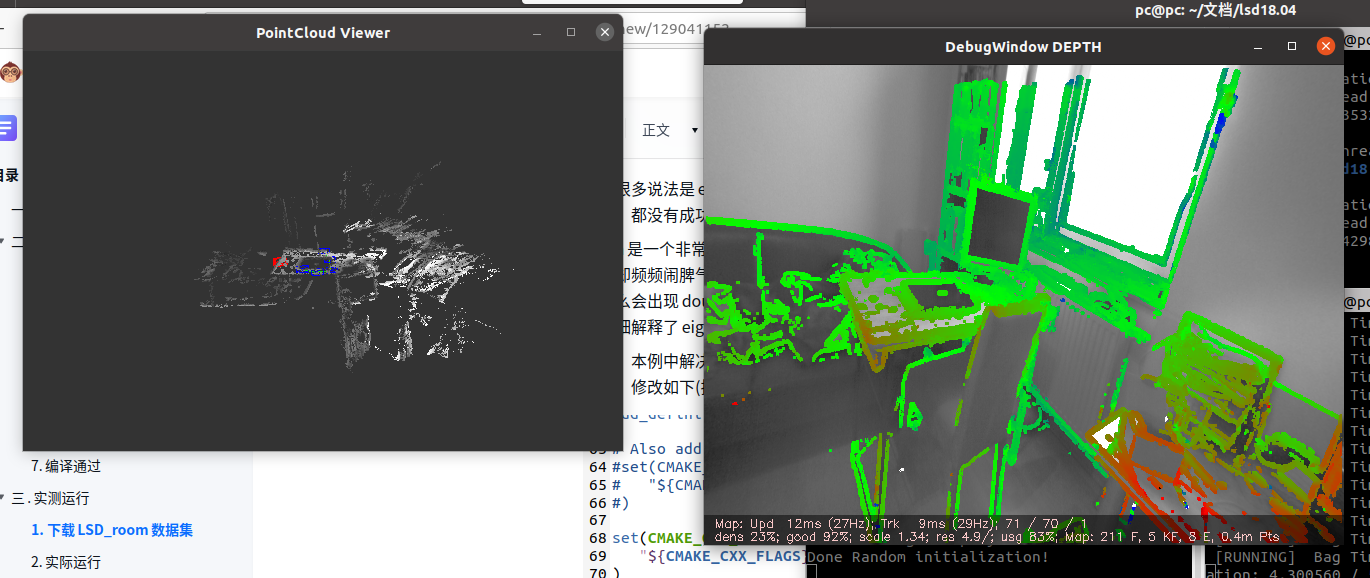The height and width of the screenshot is (578, 1370).
Task: Maximize the DebugWindow DEPTH window
Action: point(1290,46)
